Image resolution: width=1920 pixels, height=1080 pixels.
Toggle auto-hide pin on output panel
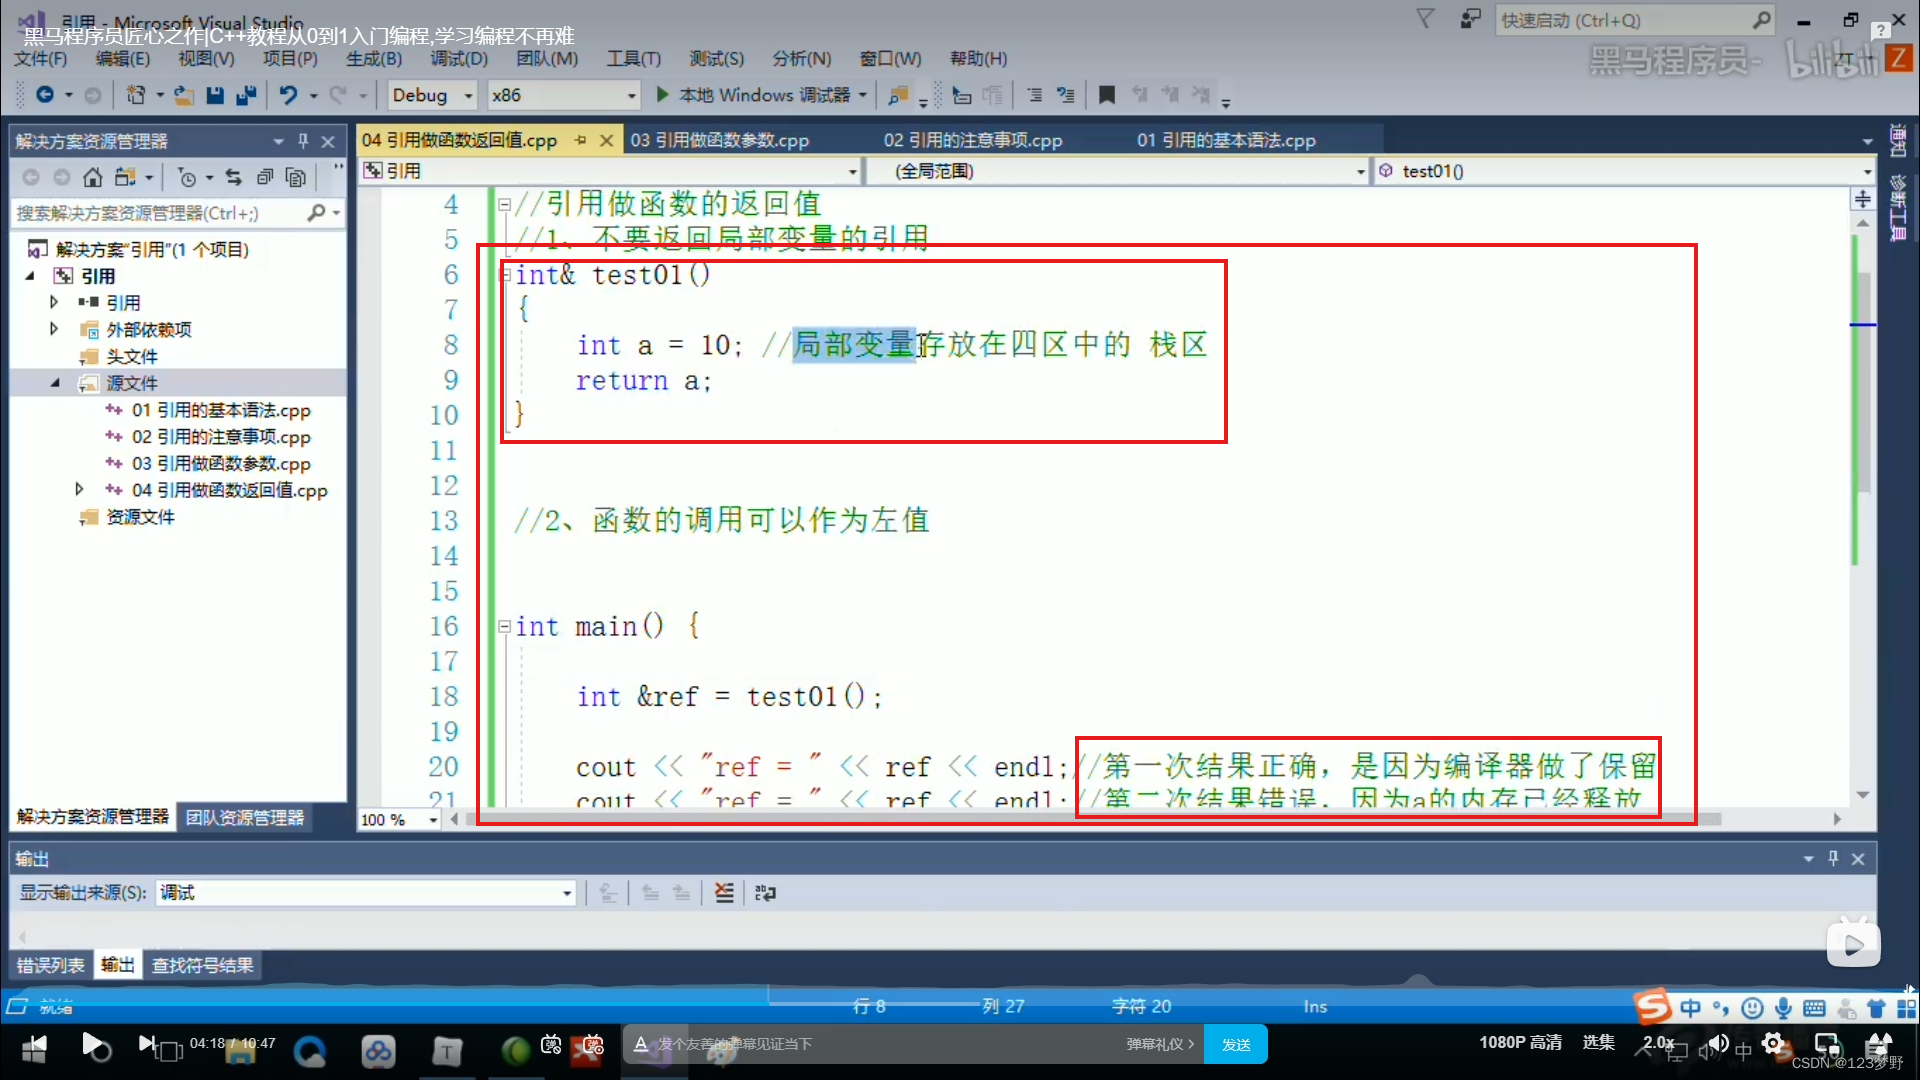pyautogui.click(x=1833, y=858)
